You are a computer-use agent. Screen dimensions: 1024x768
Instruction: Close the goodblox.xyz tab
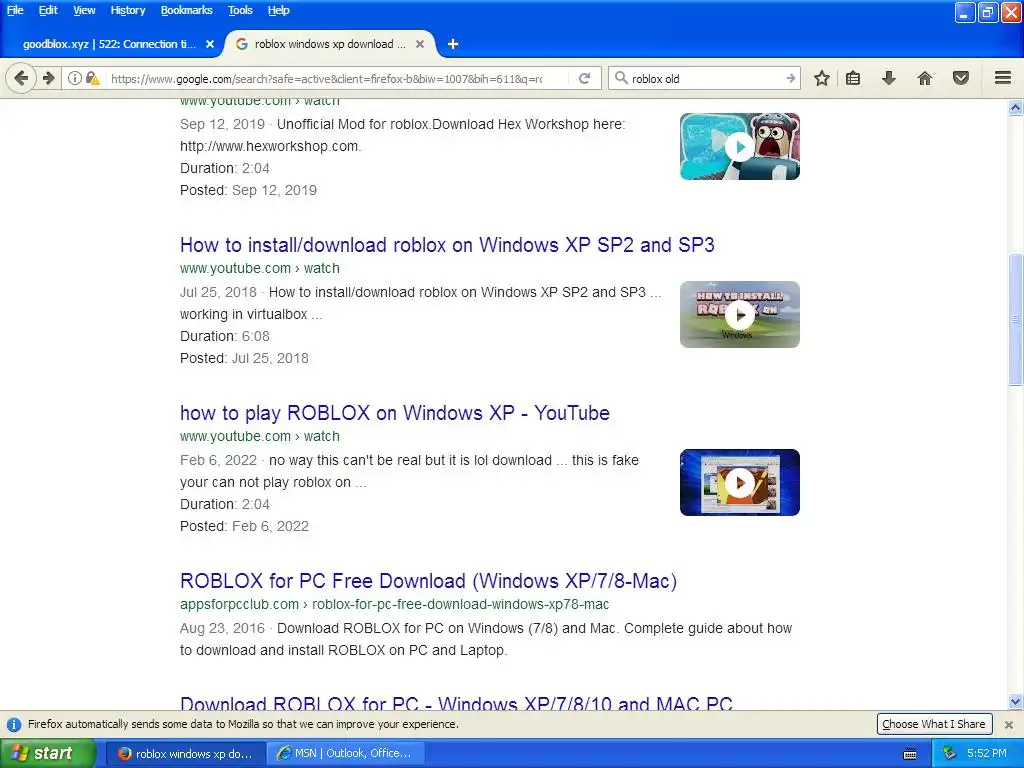[210, 44]
